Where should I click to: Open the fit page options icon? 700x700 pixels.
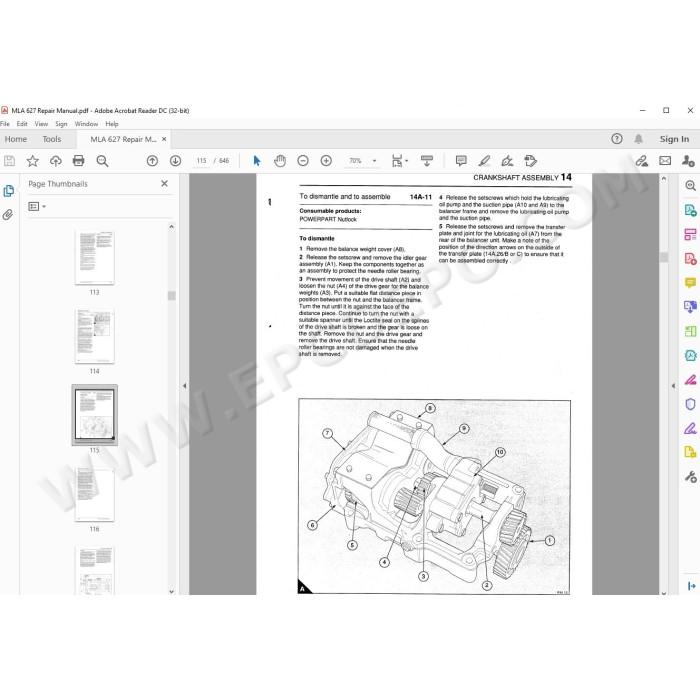397,161
